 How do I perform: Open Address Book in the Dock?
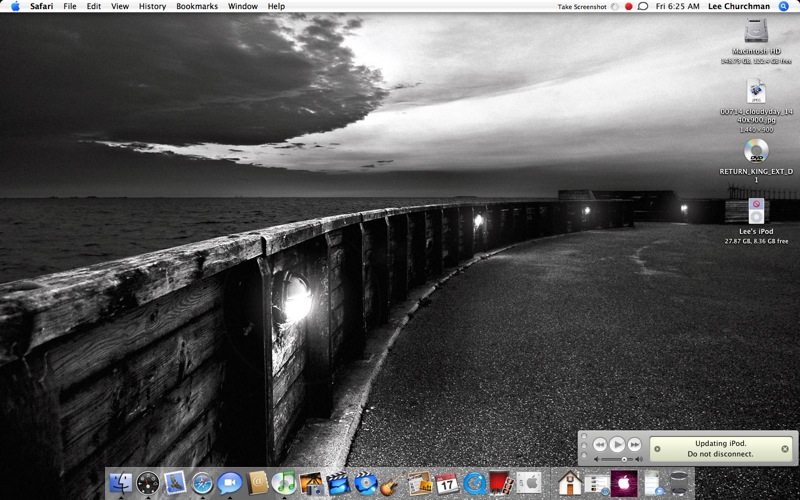coord(257,483)
